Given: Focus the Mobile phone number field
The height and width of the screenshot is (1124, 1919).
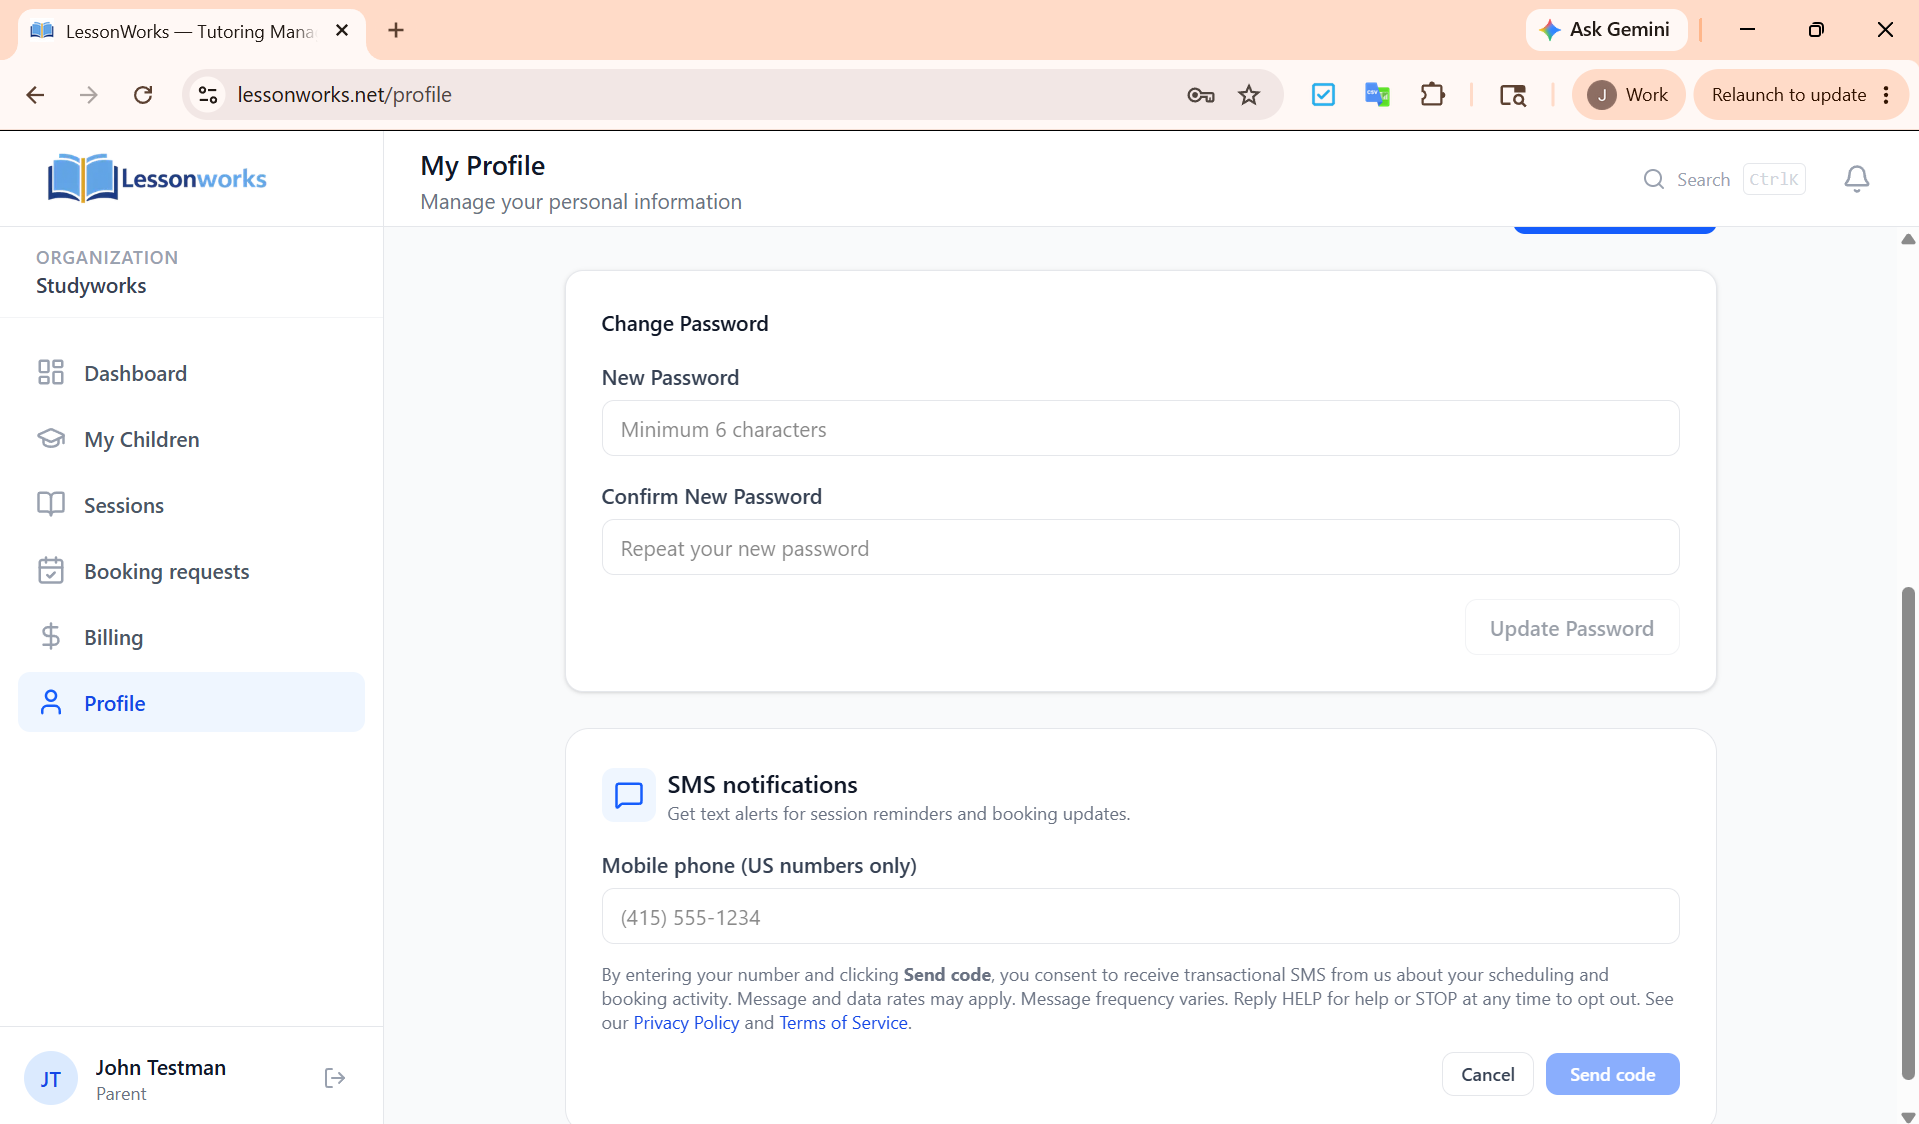Looking at the screenshot, I should pos(1140,917).
